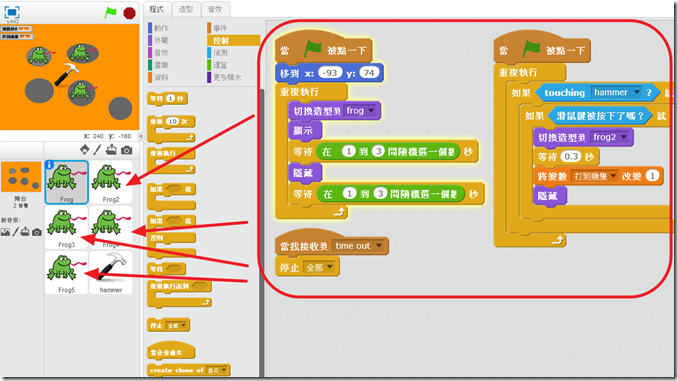Click the wait 1 second palette block
678x381 pixels.
coord(167,99)
